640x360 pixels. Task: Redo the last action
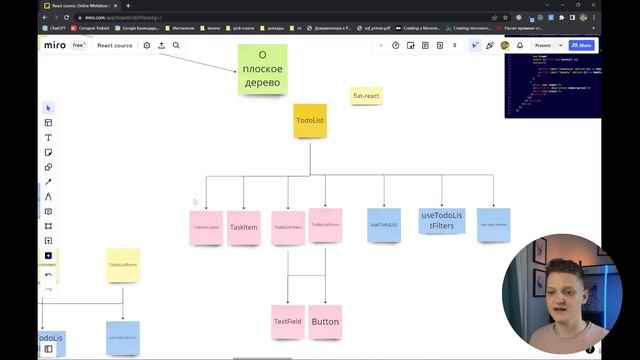click(48, 289)
